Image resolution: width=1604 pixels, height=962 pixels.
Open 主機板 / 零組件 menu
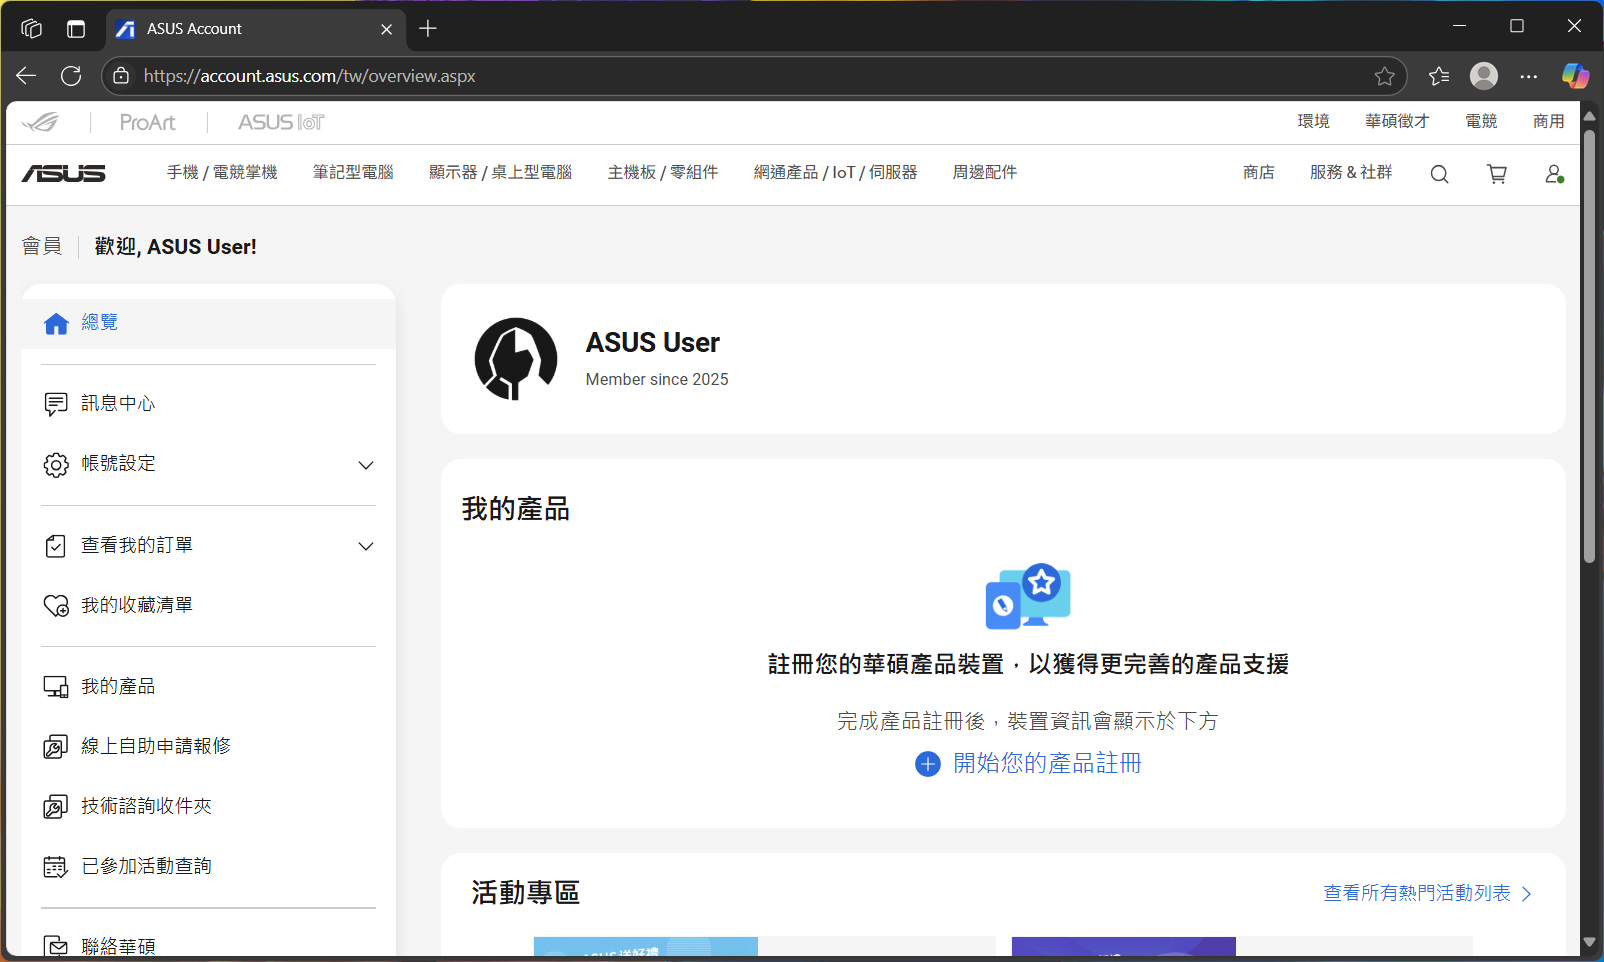(x=663, y=173)
